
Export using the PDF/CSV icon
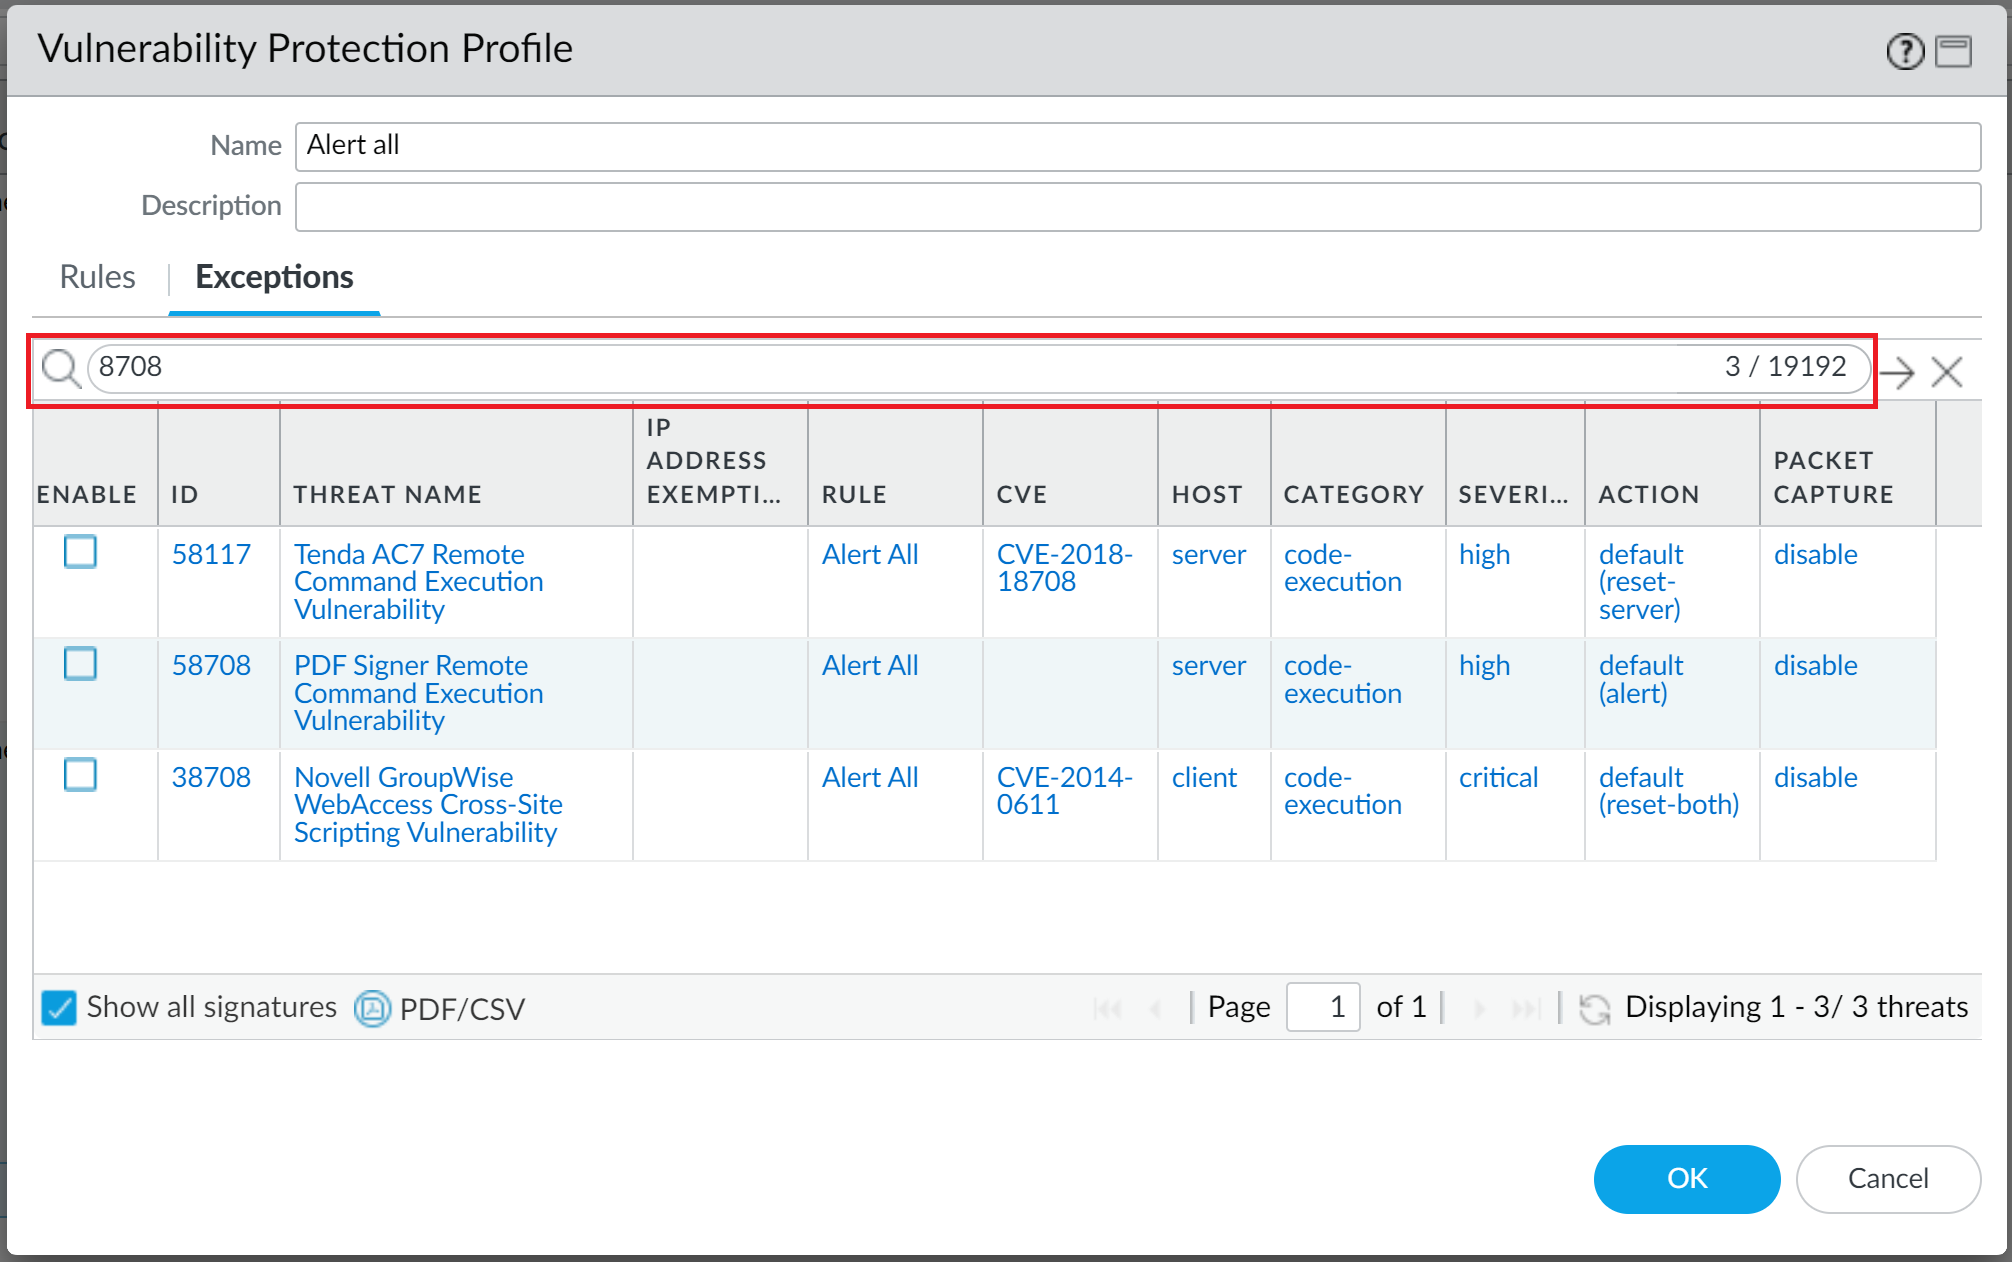372,1008
